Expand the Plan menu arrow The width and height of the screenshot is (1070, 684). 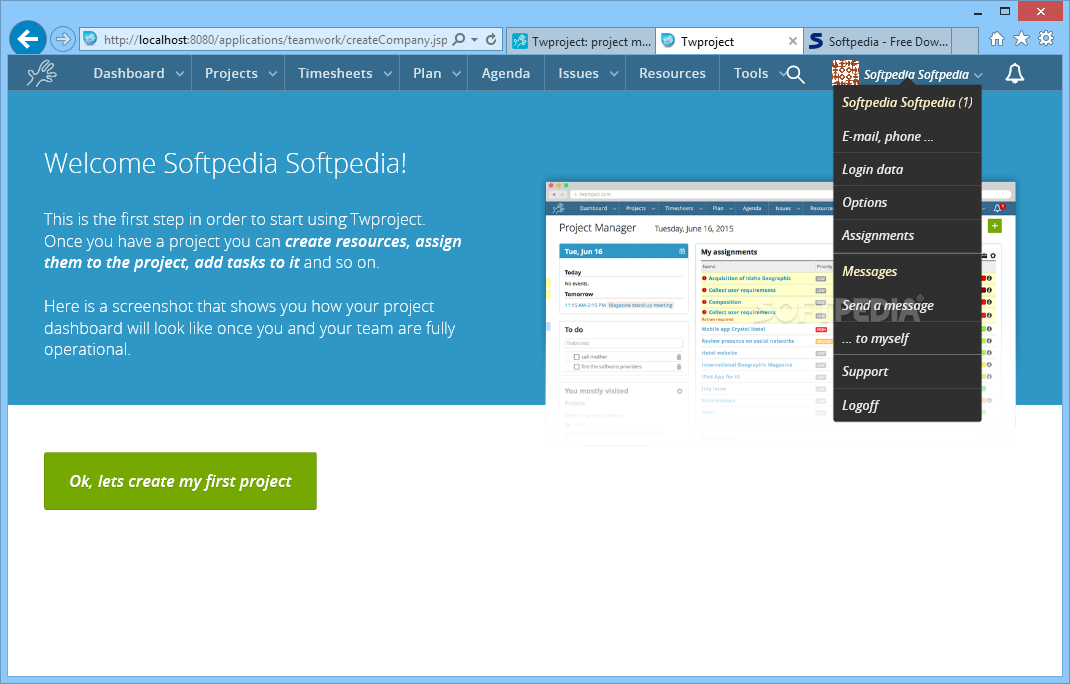pos(457,74)
